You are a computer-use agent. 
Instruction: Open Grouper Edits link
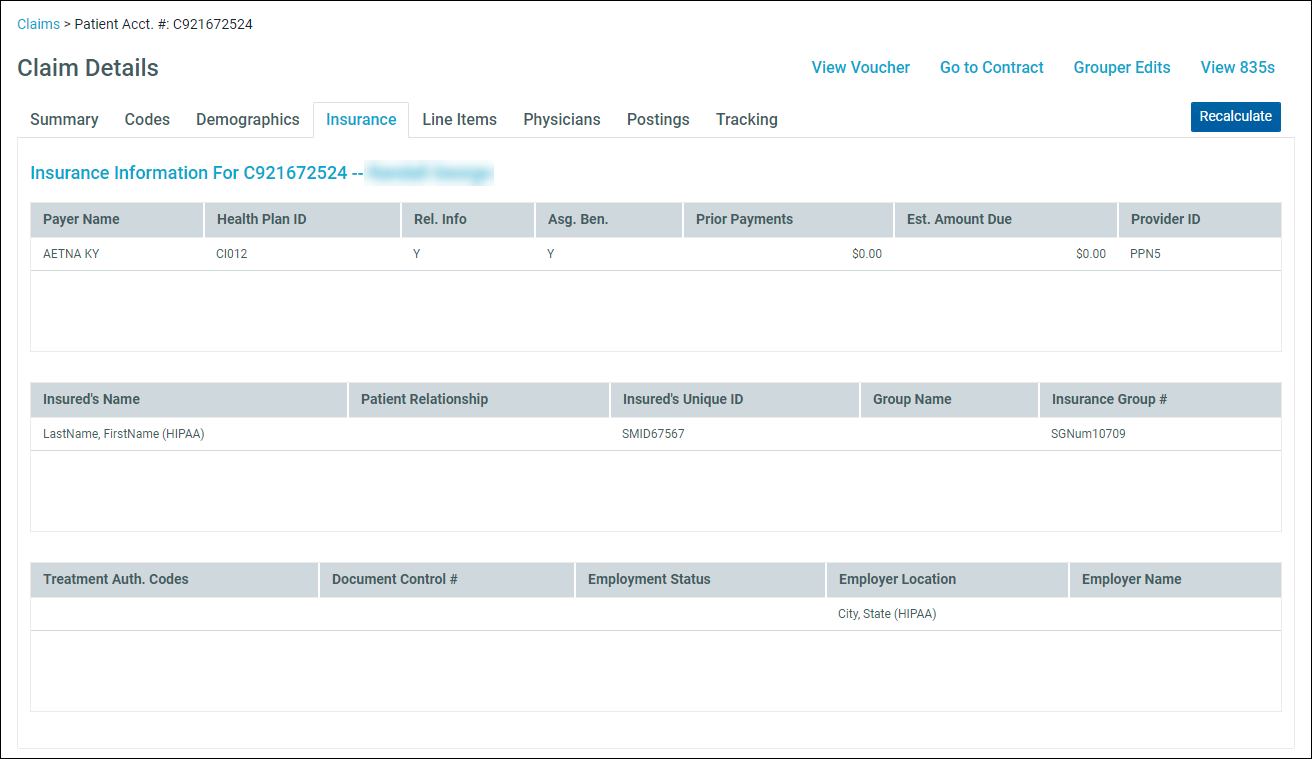1122,68
